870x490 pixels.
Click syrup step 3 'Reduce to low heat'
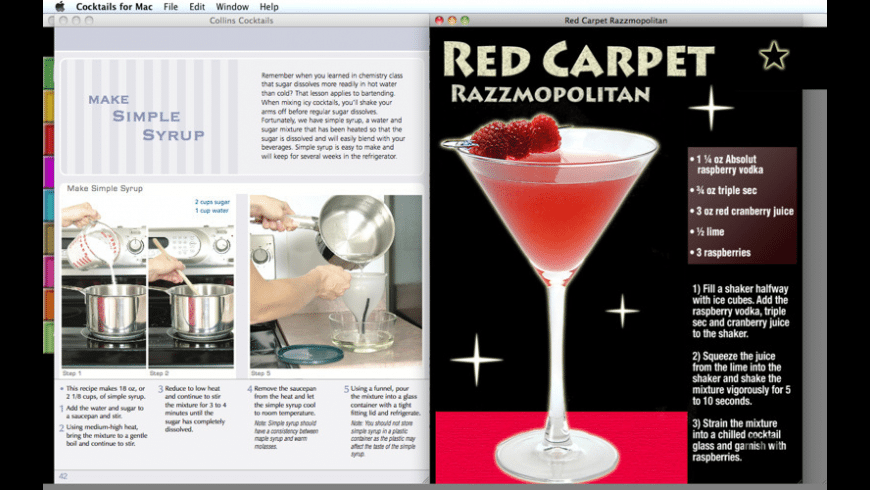[193, 409]
